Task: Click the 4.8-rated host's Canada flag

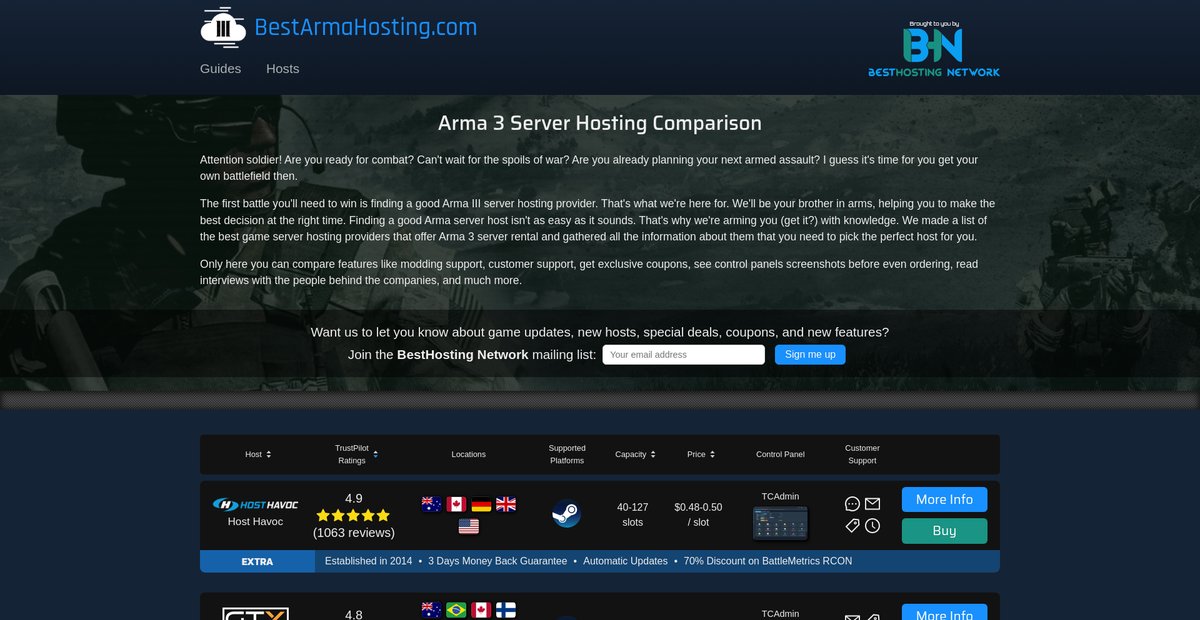Action: 481,610
